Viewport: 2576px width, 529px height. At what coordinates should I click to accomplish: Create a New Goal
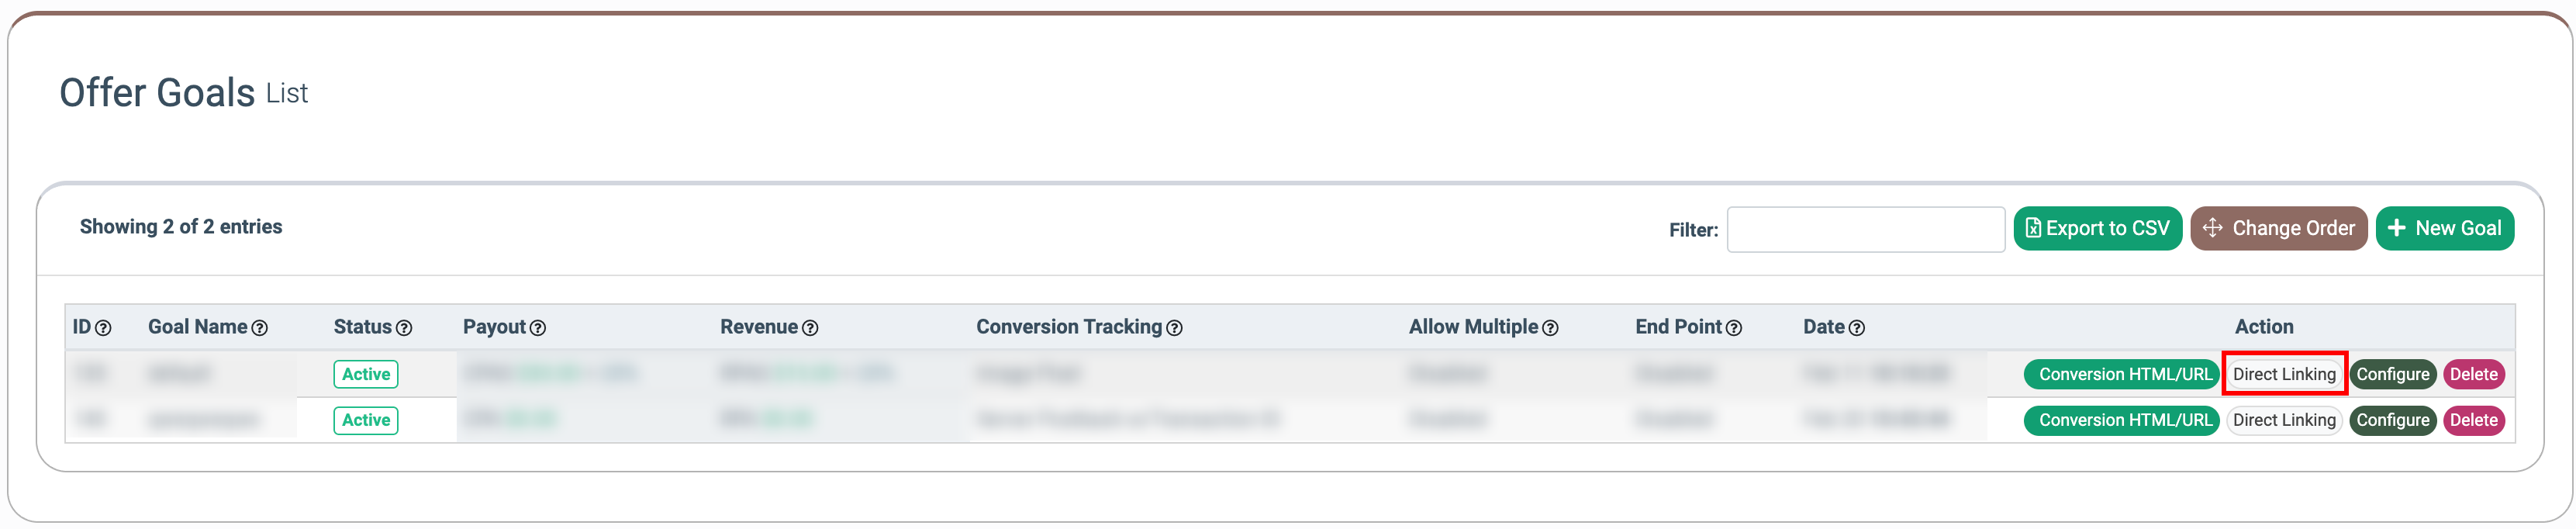pos(2444,229)
